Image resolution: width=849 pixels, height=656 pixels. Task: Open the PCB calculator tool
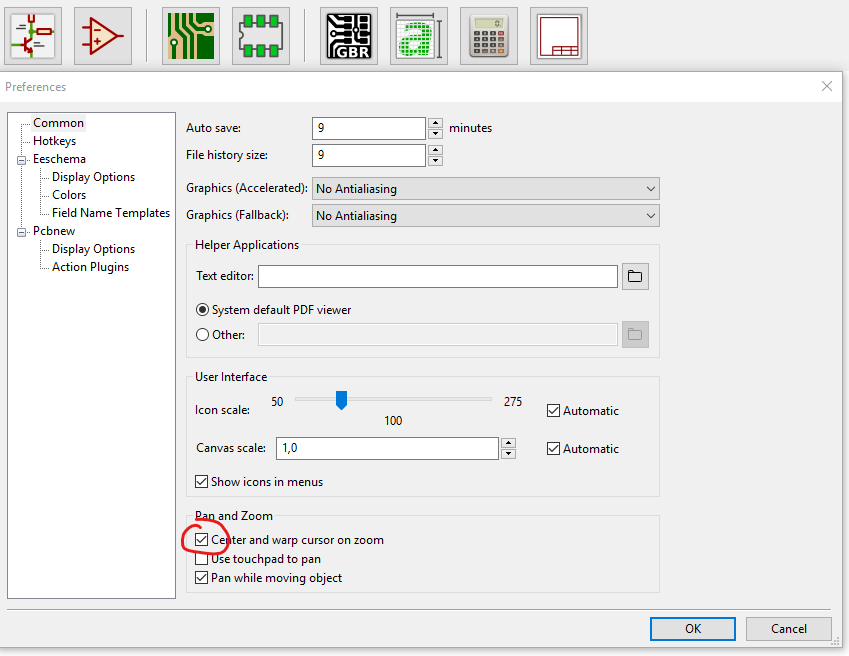click(489, 36)
